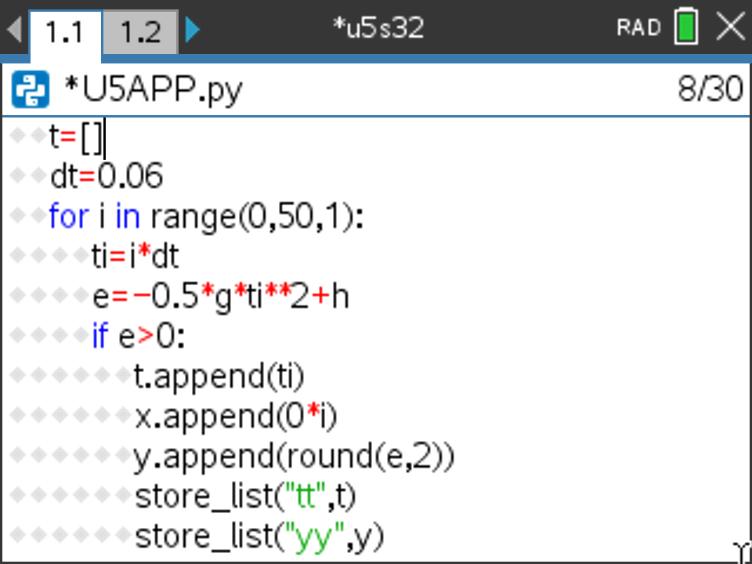
Task: Switch to page tab 1.2
Action: [x=141, y=32]
